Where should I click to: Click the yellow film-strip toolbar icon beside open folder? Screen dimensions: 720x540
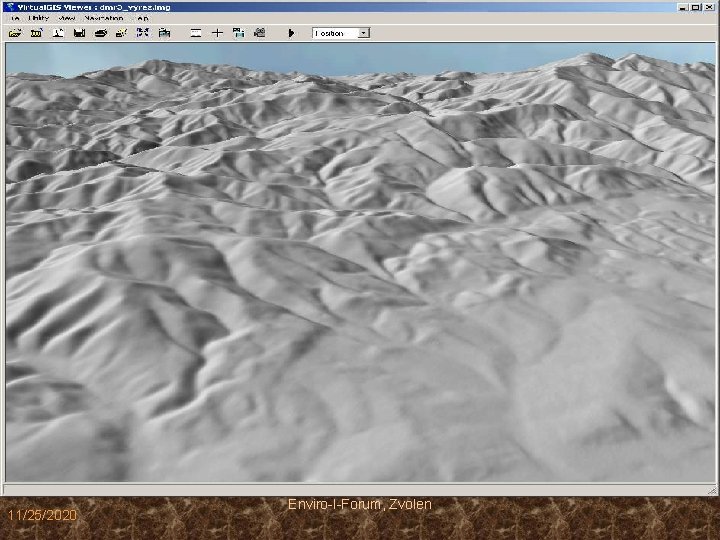[x=36, y=33]
